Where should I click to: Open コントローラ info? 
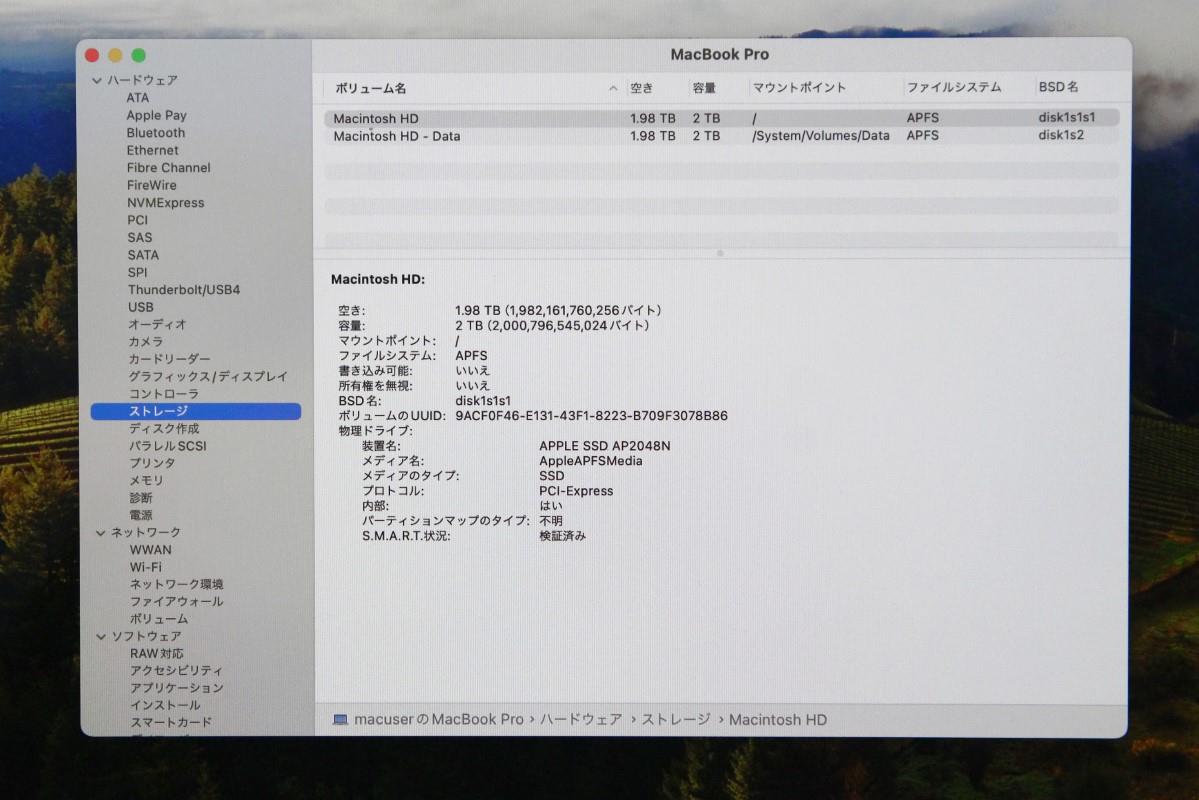coord(164,394)
